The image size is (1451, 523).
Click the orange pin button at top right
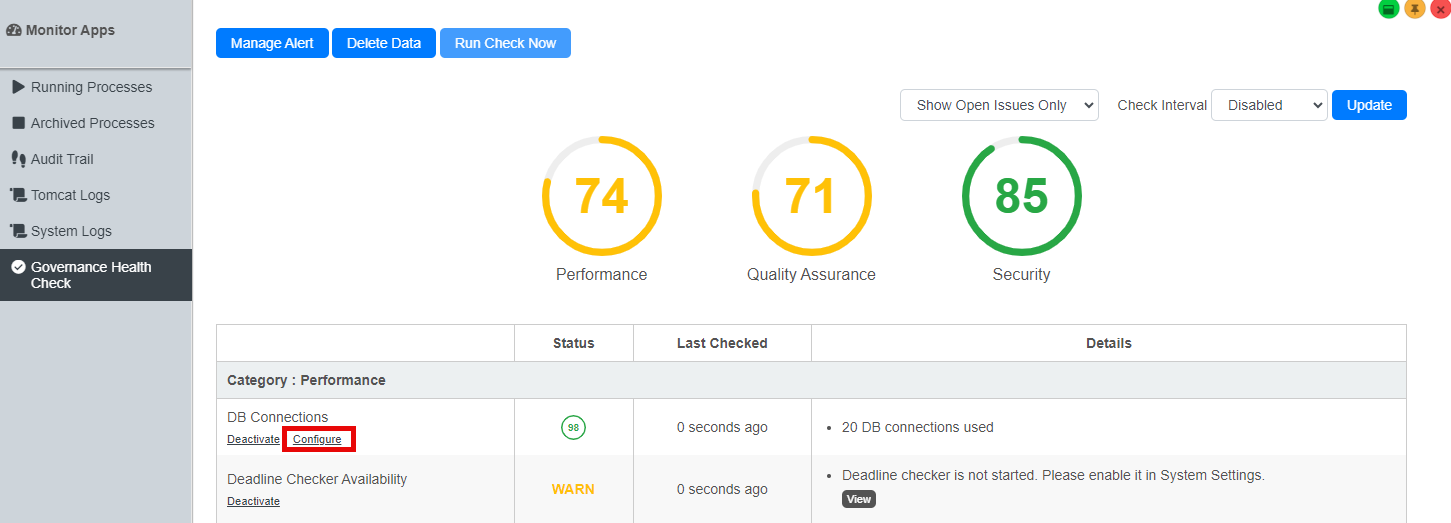click(1414, 9)
